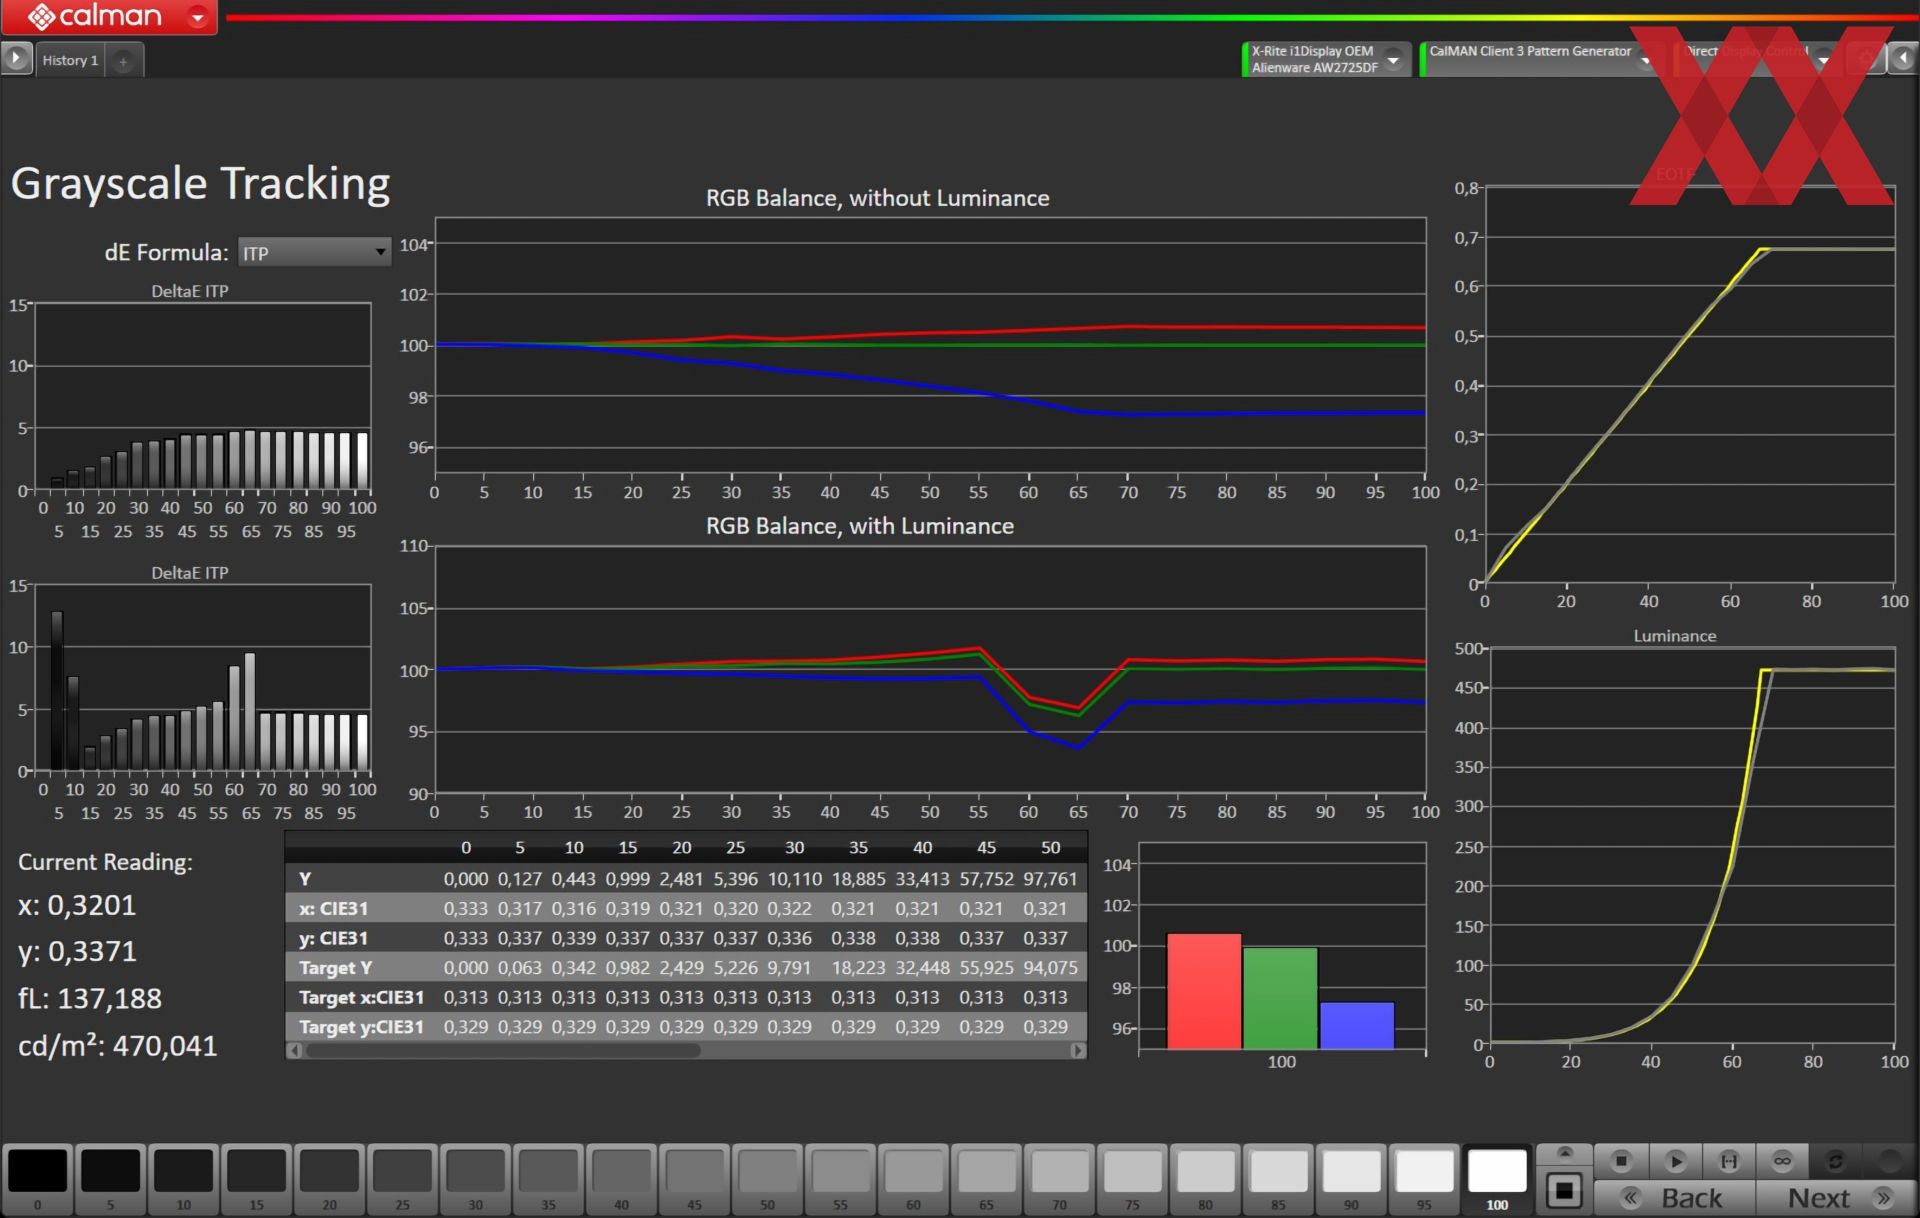1920x1218 pixels.
Task: Click the blue bar in RGB chart
Action: click(x=1357, y=1025)
